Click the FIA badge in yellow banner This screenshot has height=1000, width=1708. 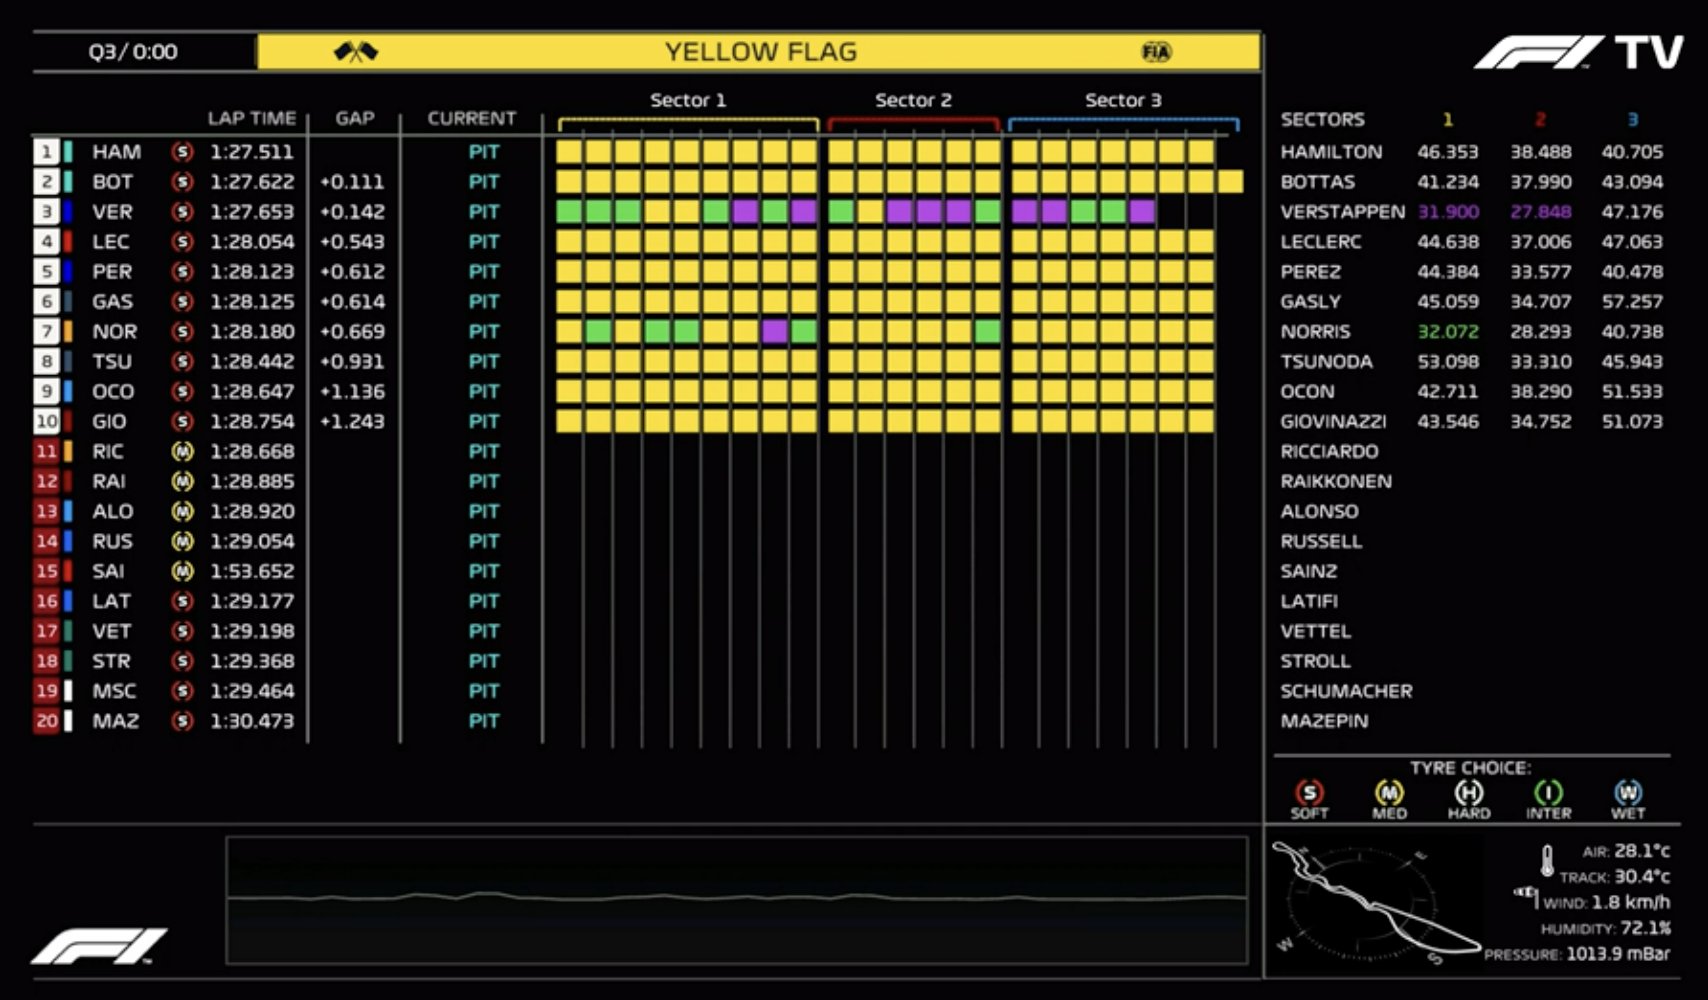[x=1156, y=52]
